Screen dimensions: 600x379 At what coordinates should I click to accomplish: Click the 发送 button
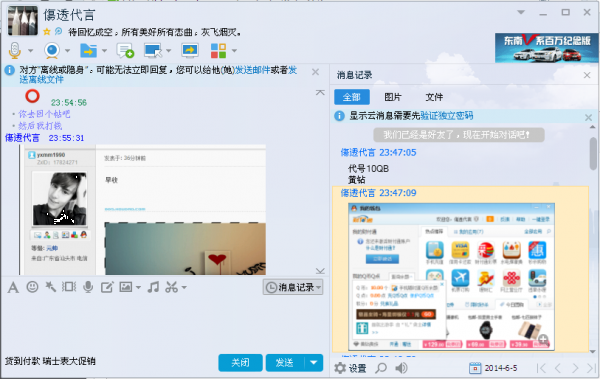pyautogui.click(x=284, y=362)
